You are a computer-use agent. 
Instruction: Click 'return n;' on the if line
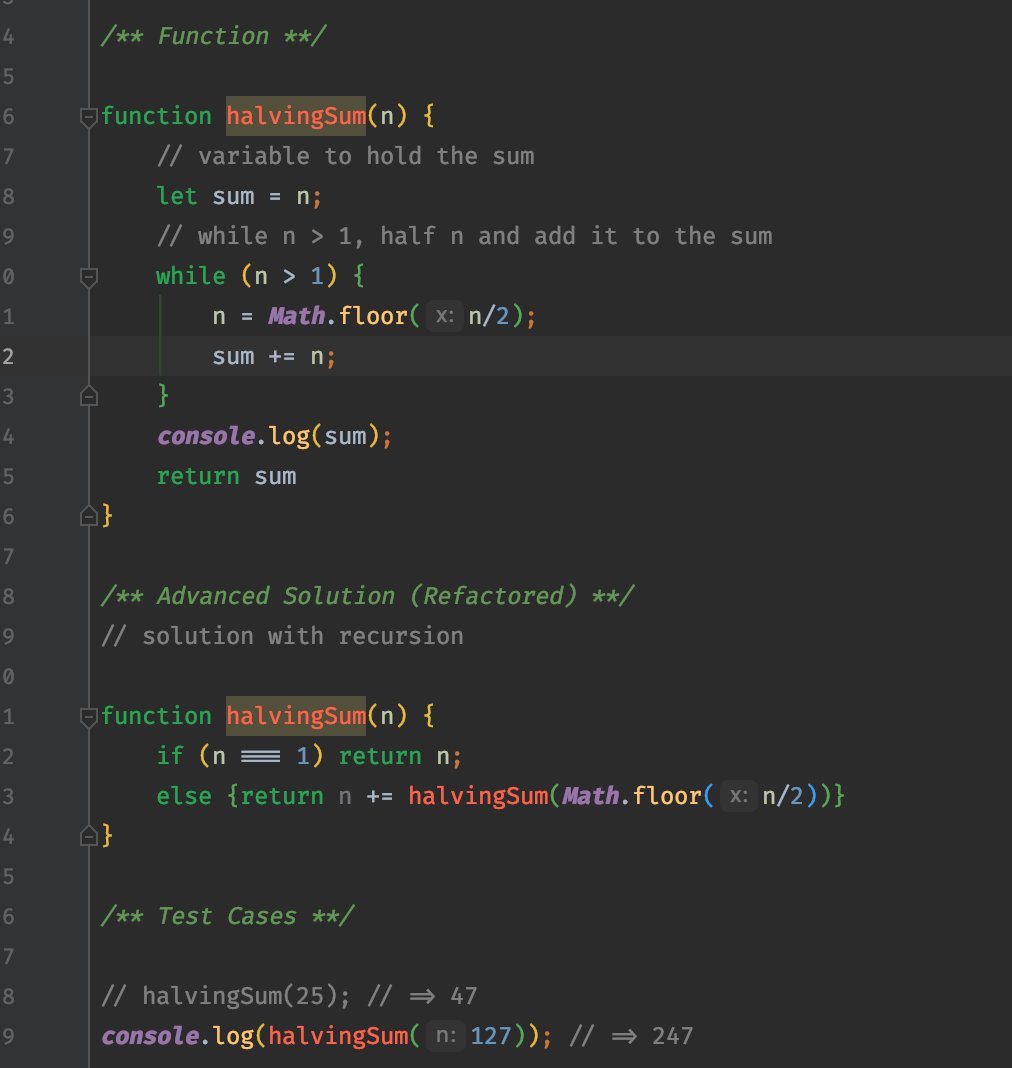(x=400, y=756)
